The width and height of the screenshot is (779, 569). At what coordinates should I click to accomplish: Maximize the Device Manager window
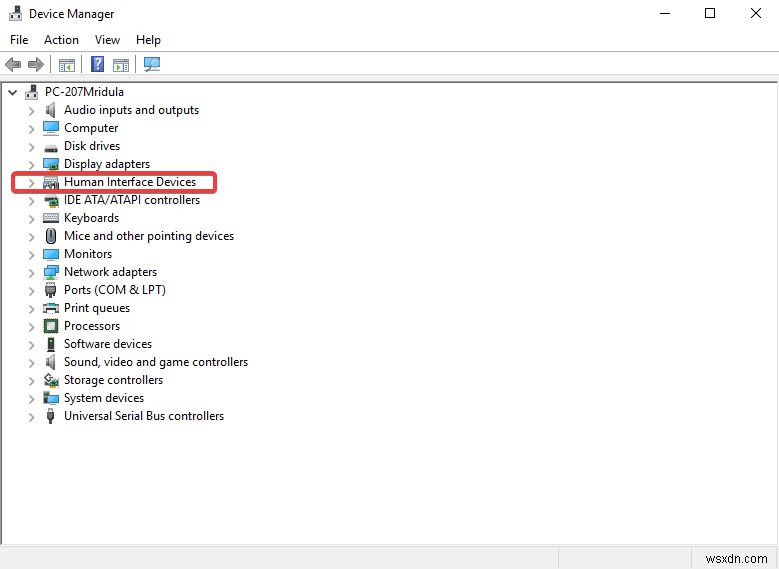[x=710, y=13]
